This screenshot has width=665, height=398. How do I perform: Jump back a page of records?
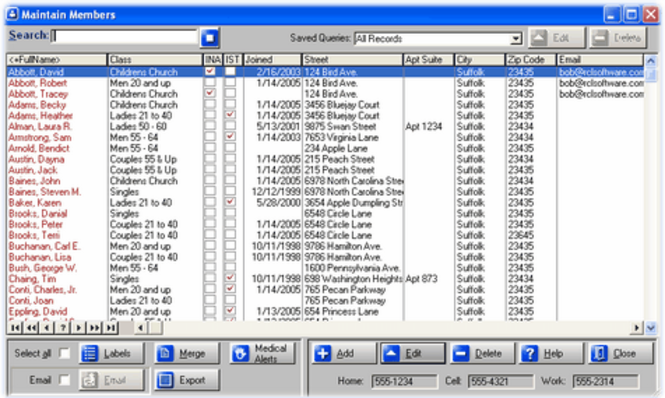pos(31,327)
